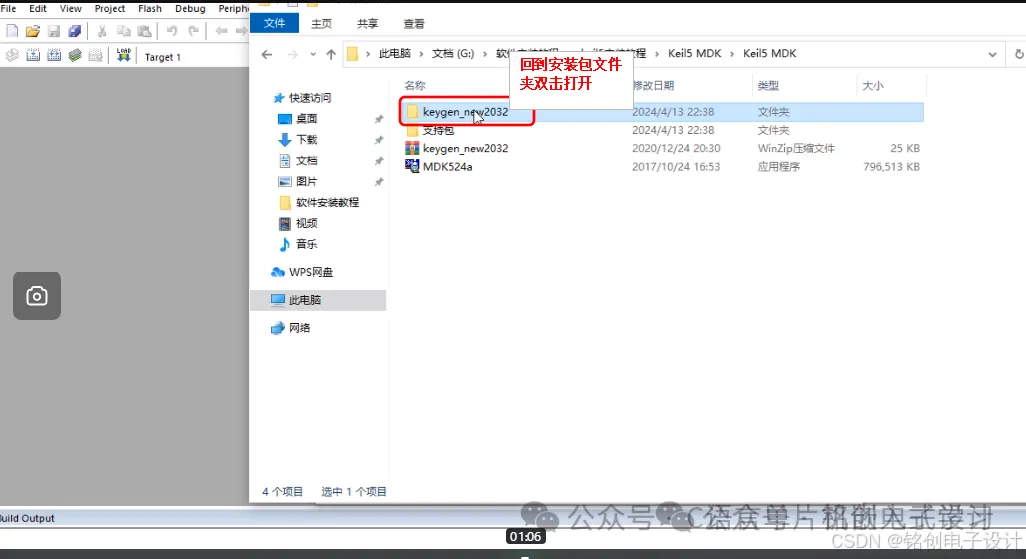Open 视频 in the navigation pane
Image resolution: width=1026 pixels, height=559 pixels.
pos(306,223)
